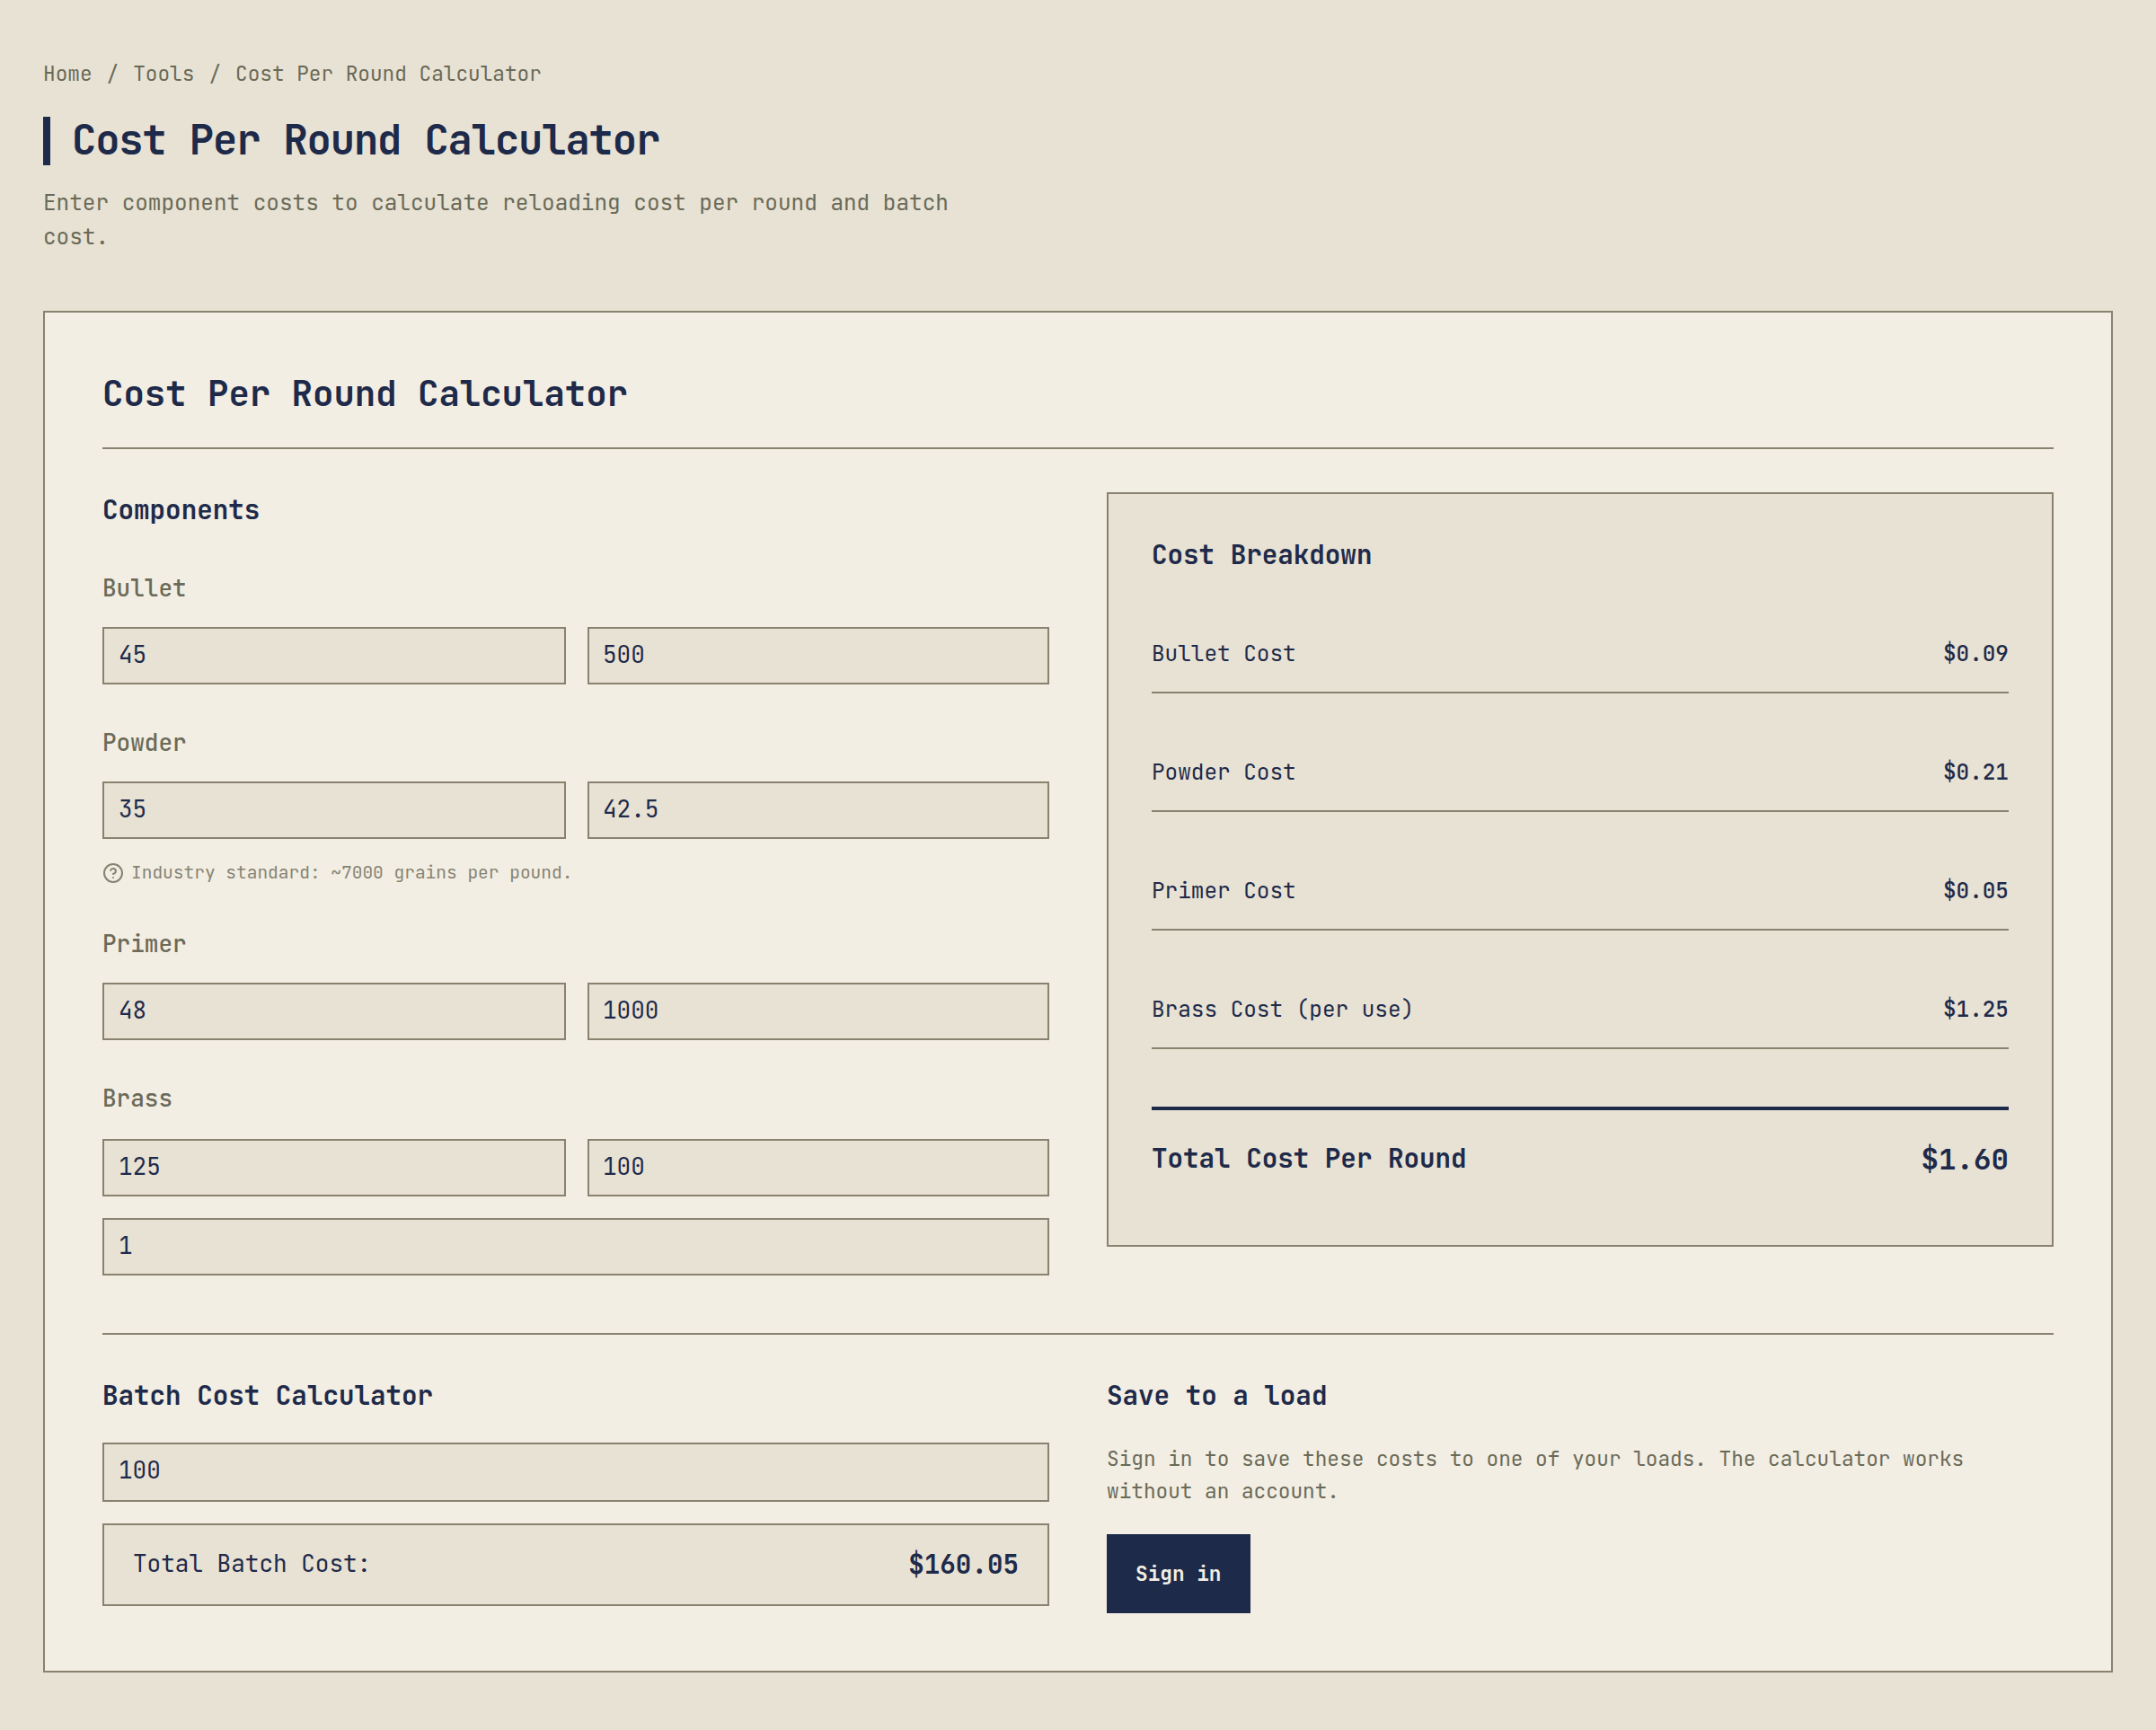Click the Industry standard grains per pound hint
The width and height of the screenshot is (2156, 1730).
click(351, 873)
